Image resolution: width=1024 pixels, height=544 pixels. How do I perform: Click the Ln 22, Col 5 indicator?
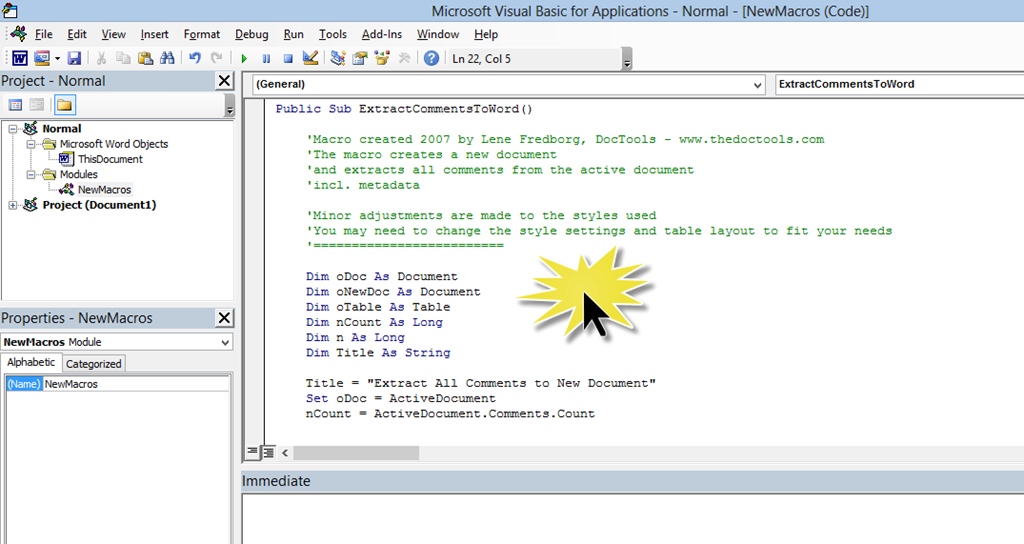[481, 59]
